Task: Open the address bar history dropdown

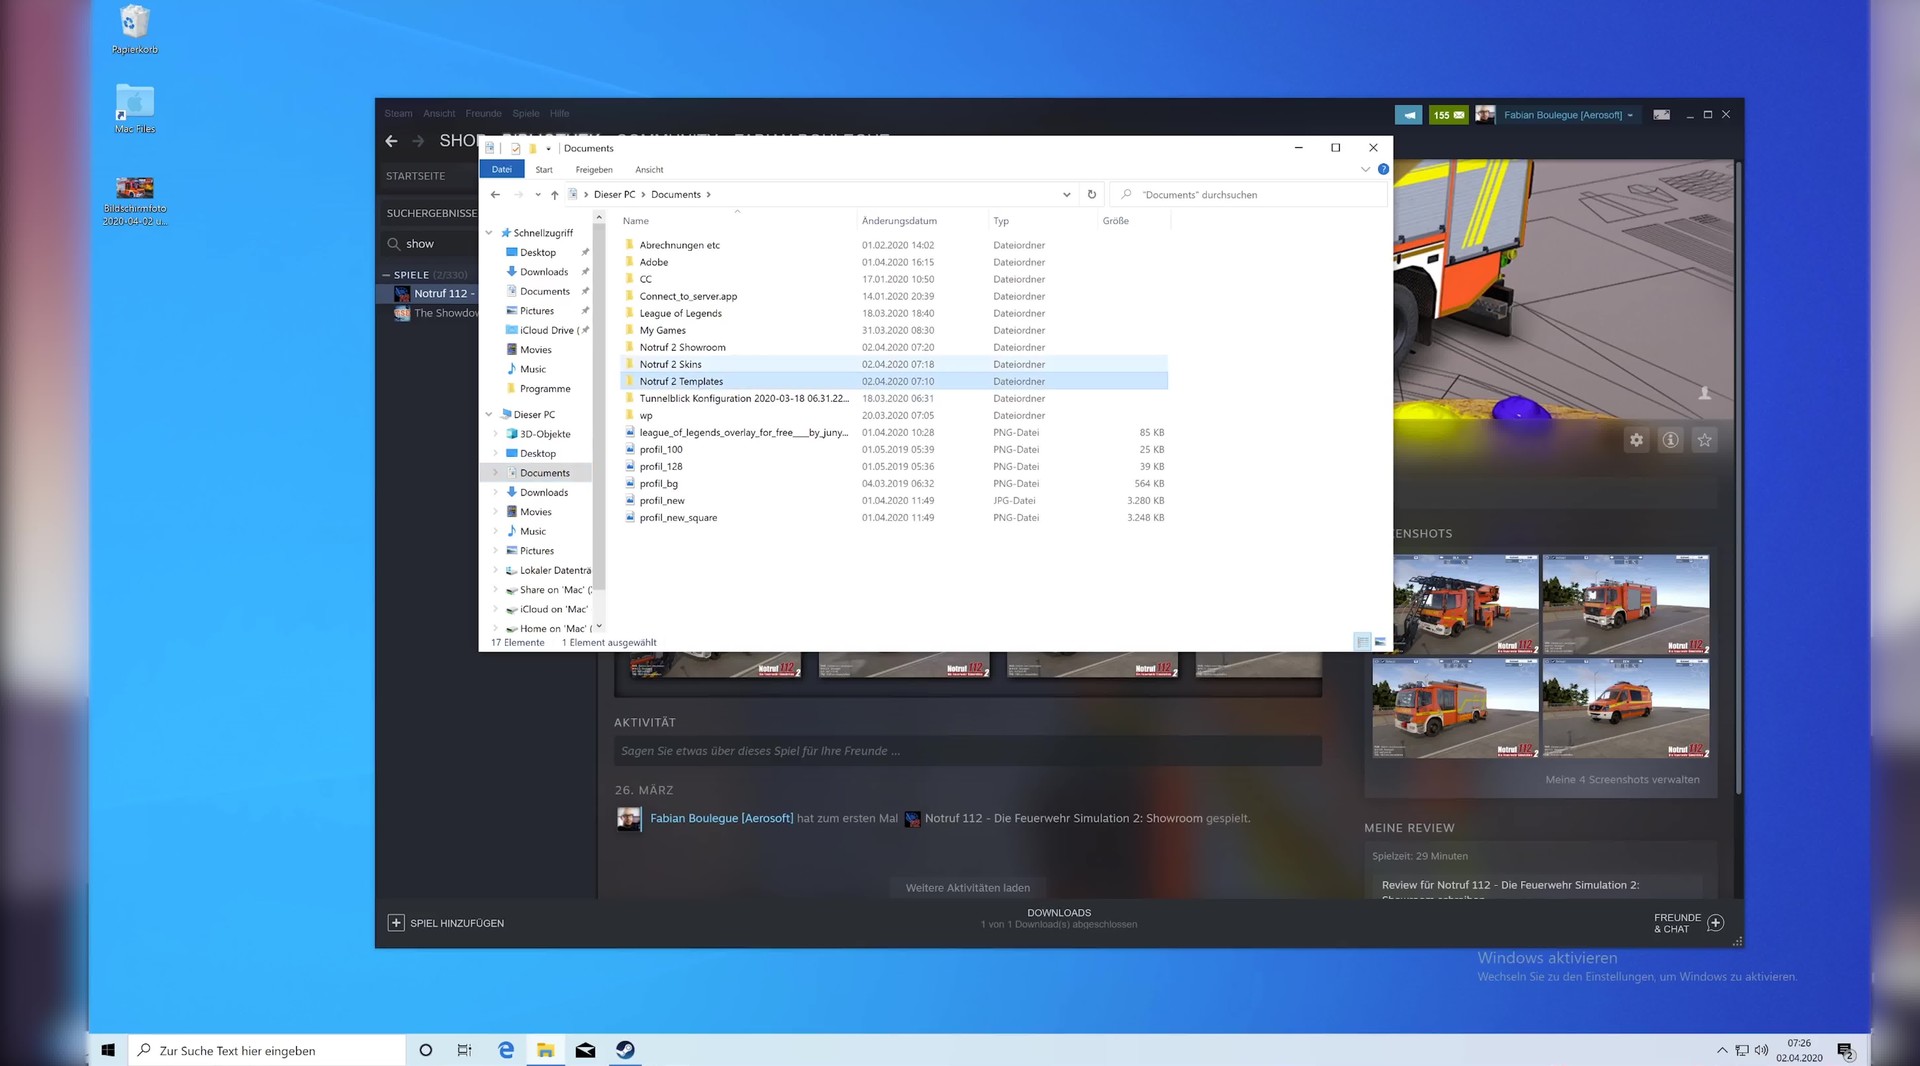Action: pyautogui.click(x=1066, y=195)
